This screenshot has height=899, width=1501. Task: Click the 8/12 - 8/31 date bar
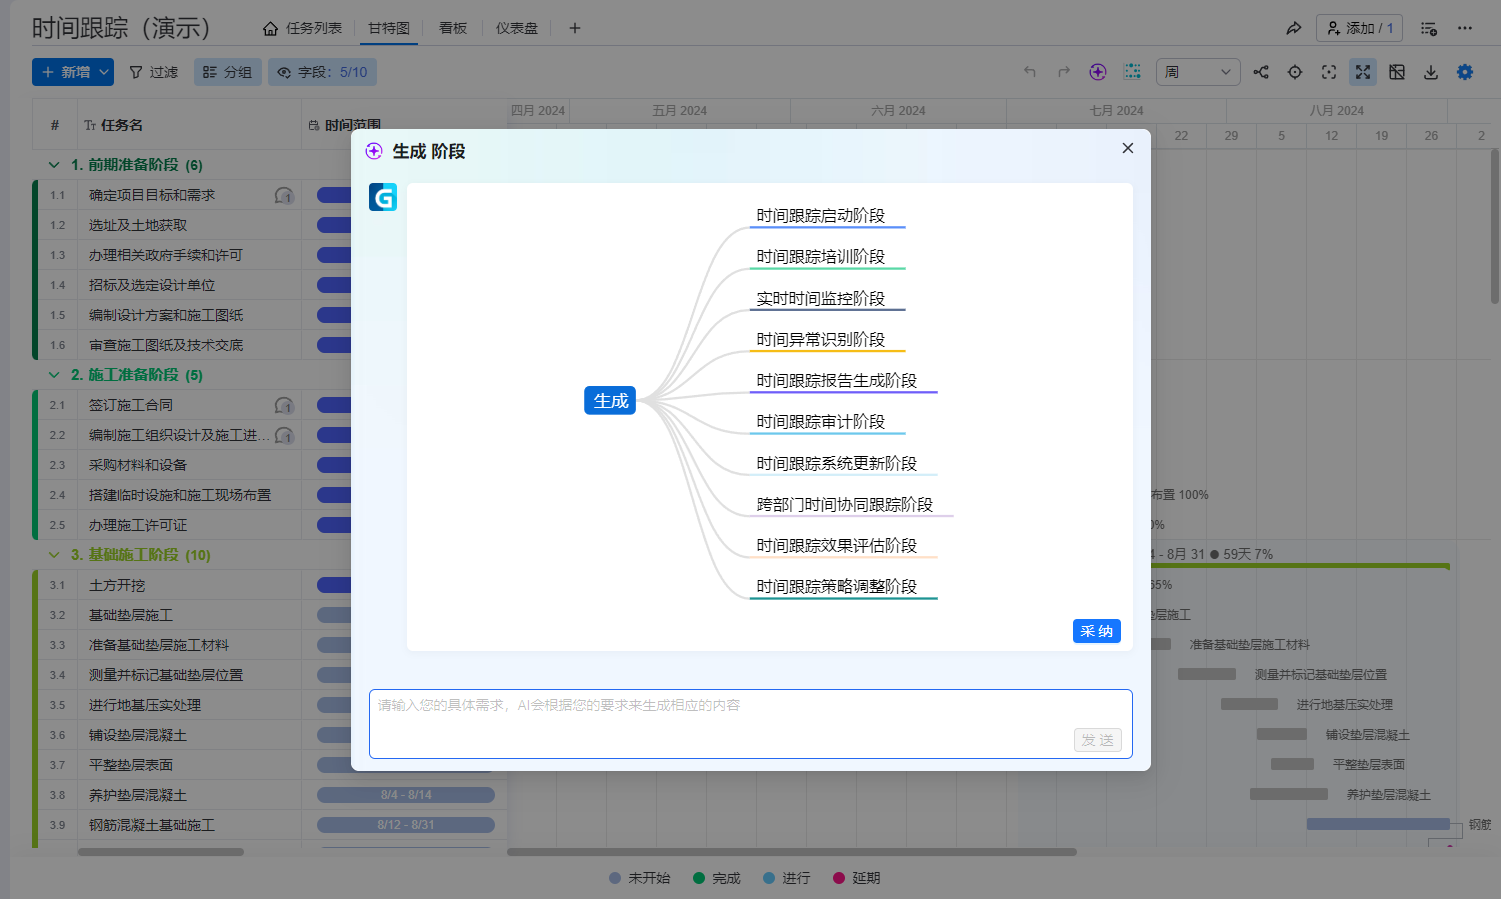pos(406,825)
